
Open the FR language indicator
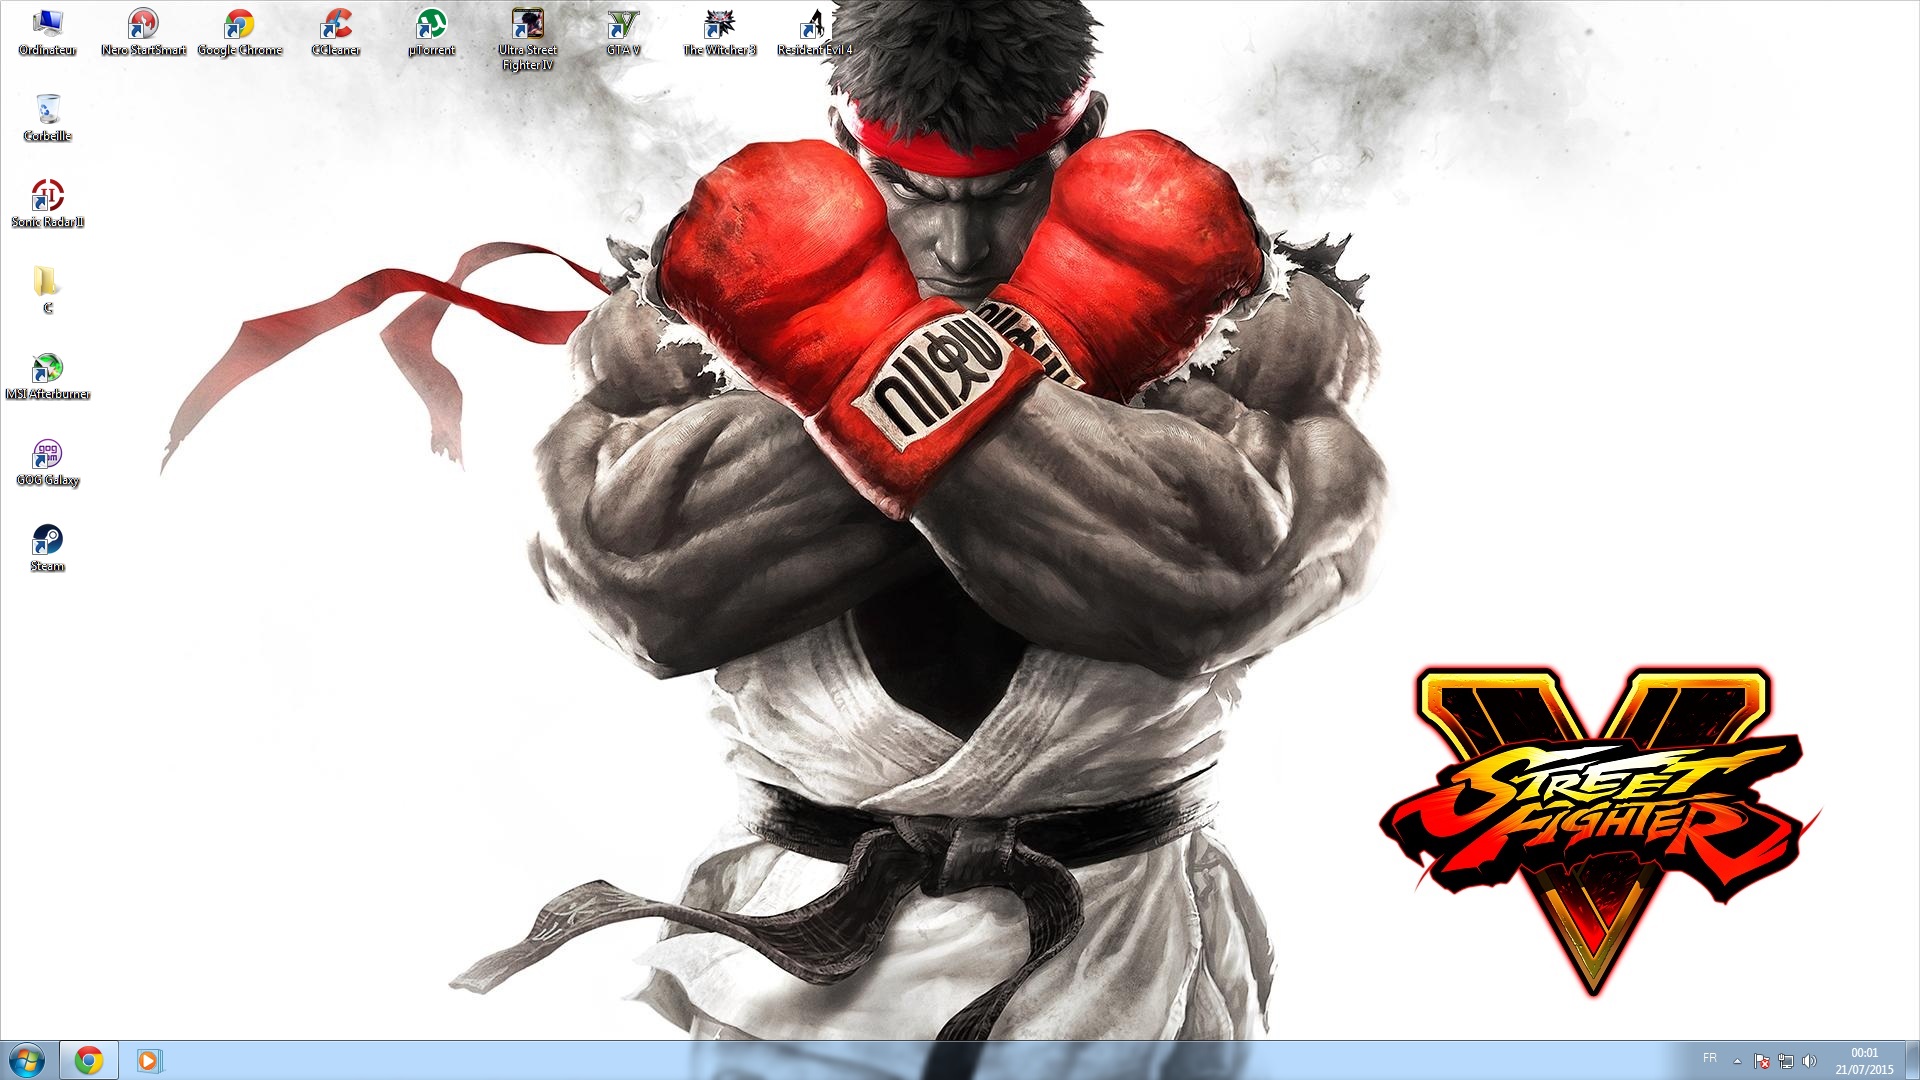tap(1710, 1058)
